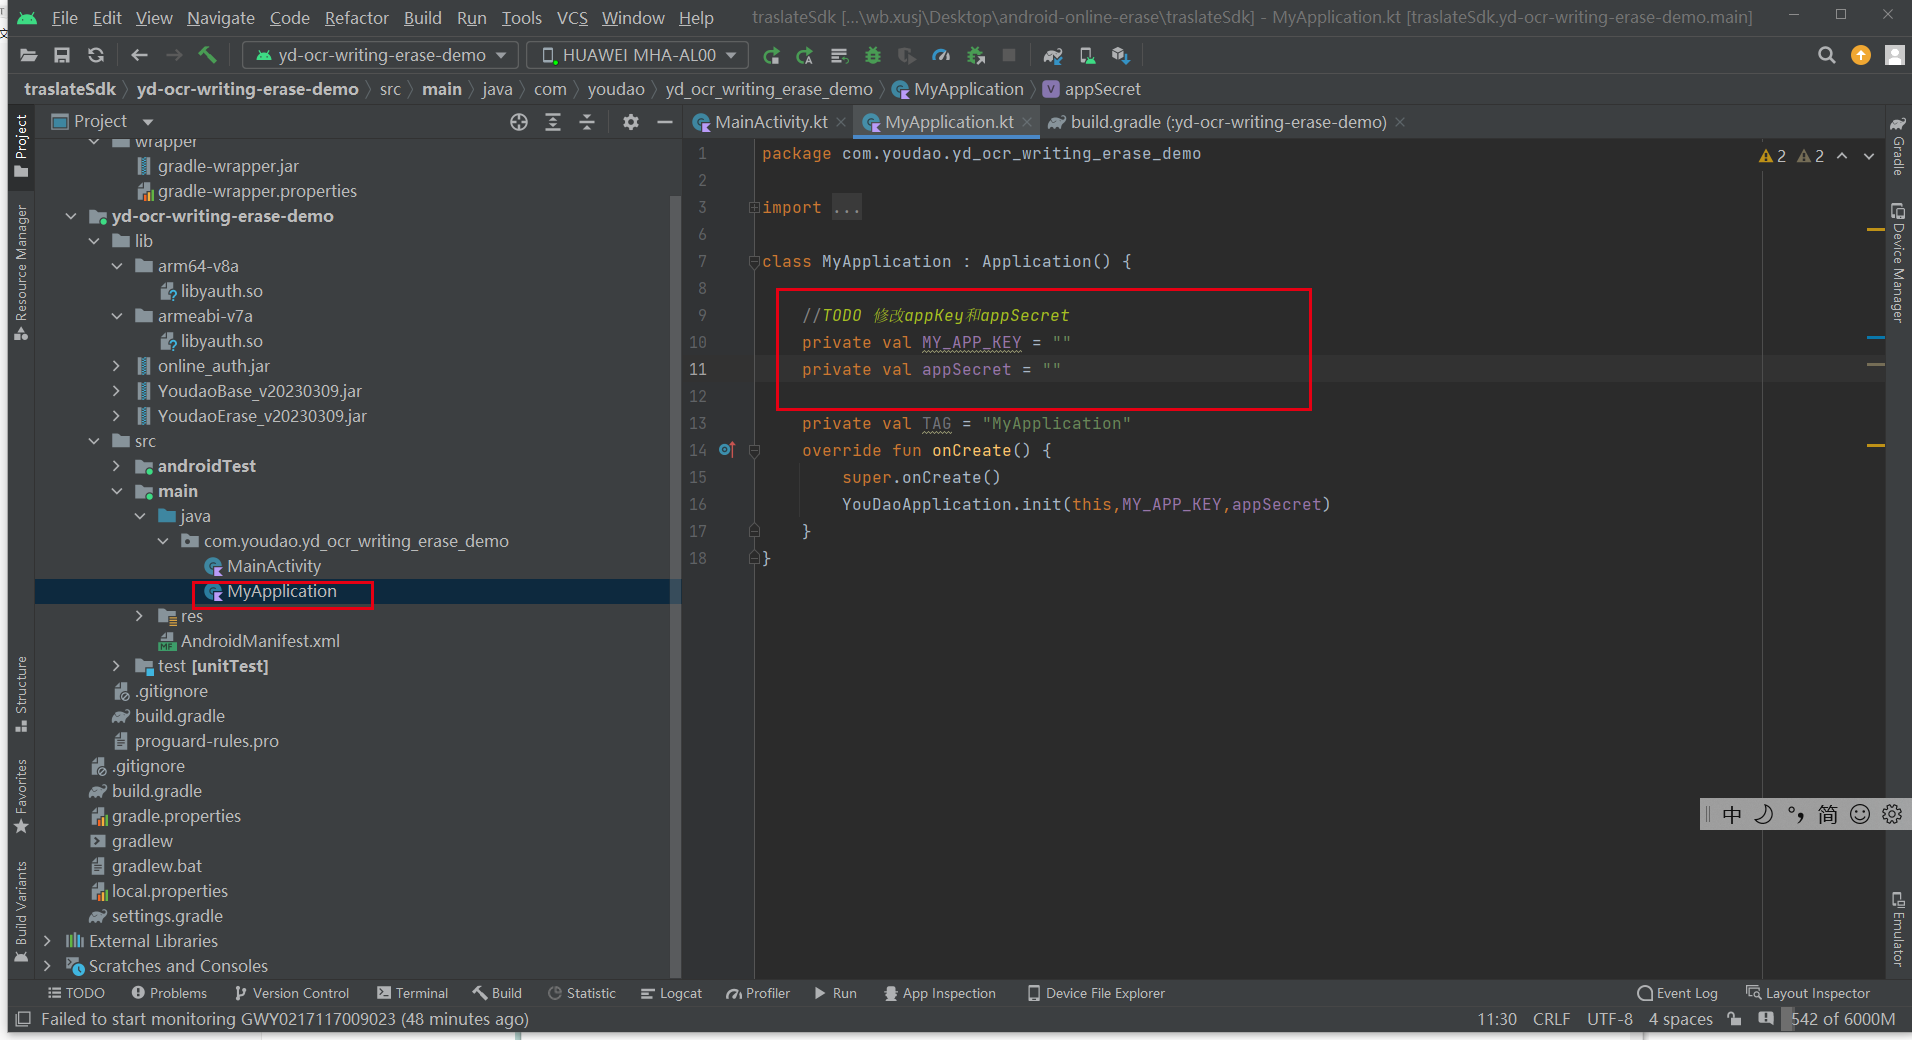Image resolution: width=1912 pixels, height=1040 pixels.
Task: Open the Profile app gauge icon
Action: click(941, 56)
